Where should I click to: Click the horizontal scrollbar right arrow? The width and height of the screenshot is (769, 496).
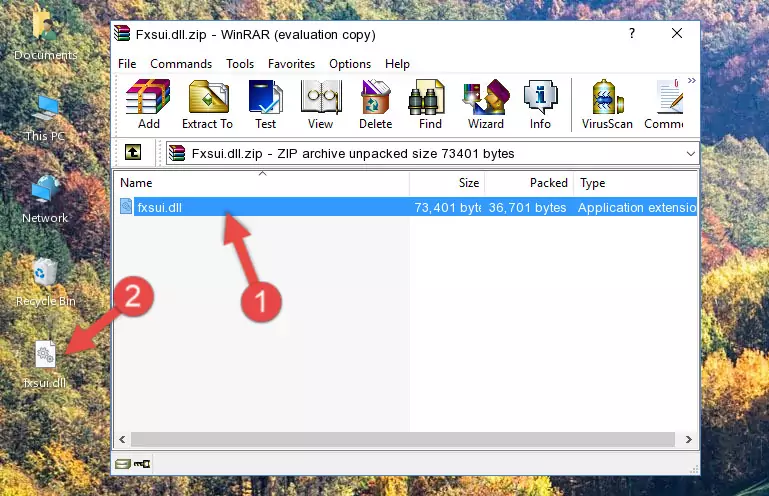[x=689, y=440]
